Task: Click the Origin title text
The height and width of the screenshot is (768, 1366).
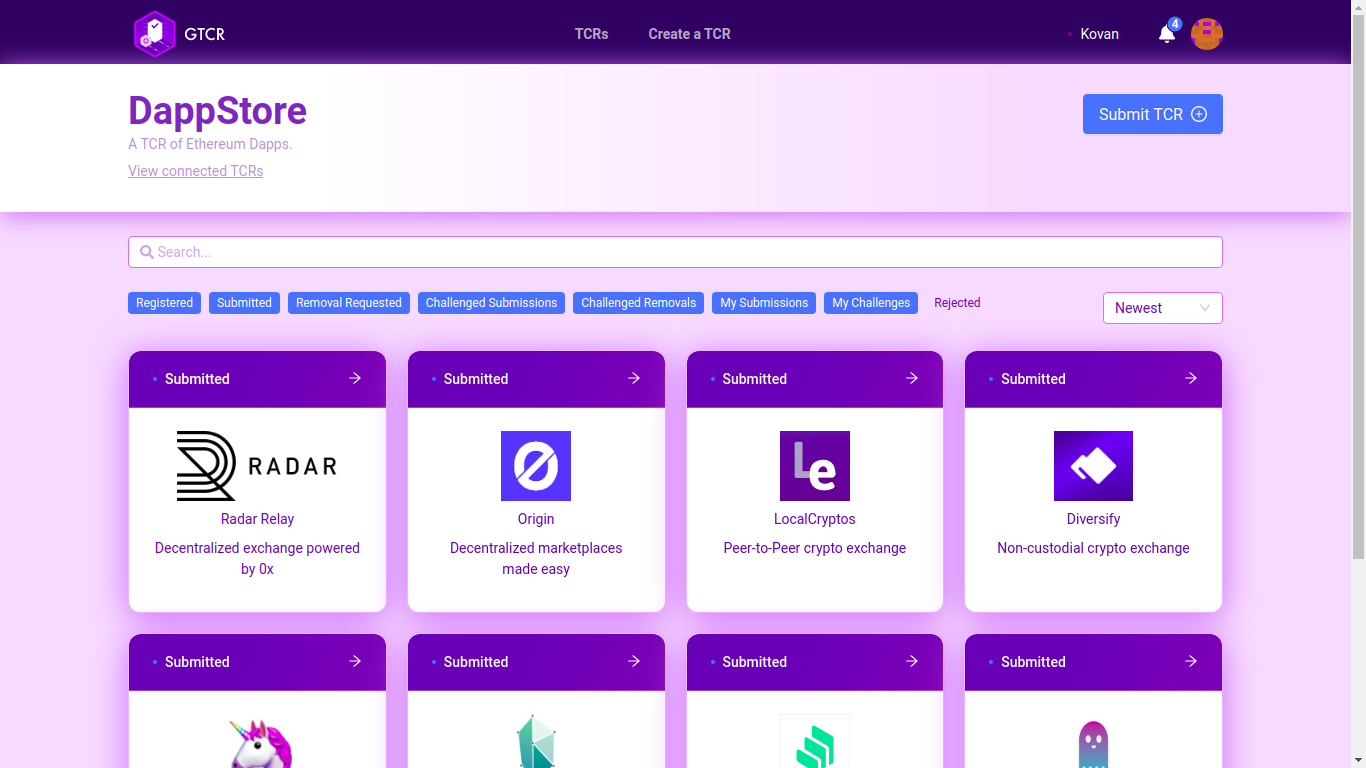Action: [536, 519]
